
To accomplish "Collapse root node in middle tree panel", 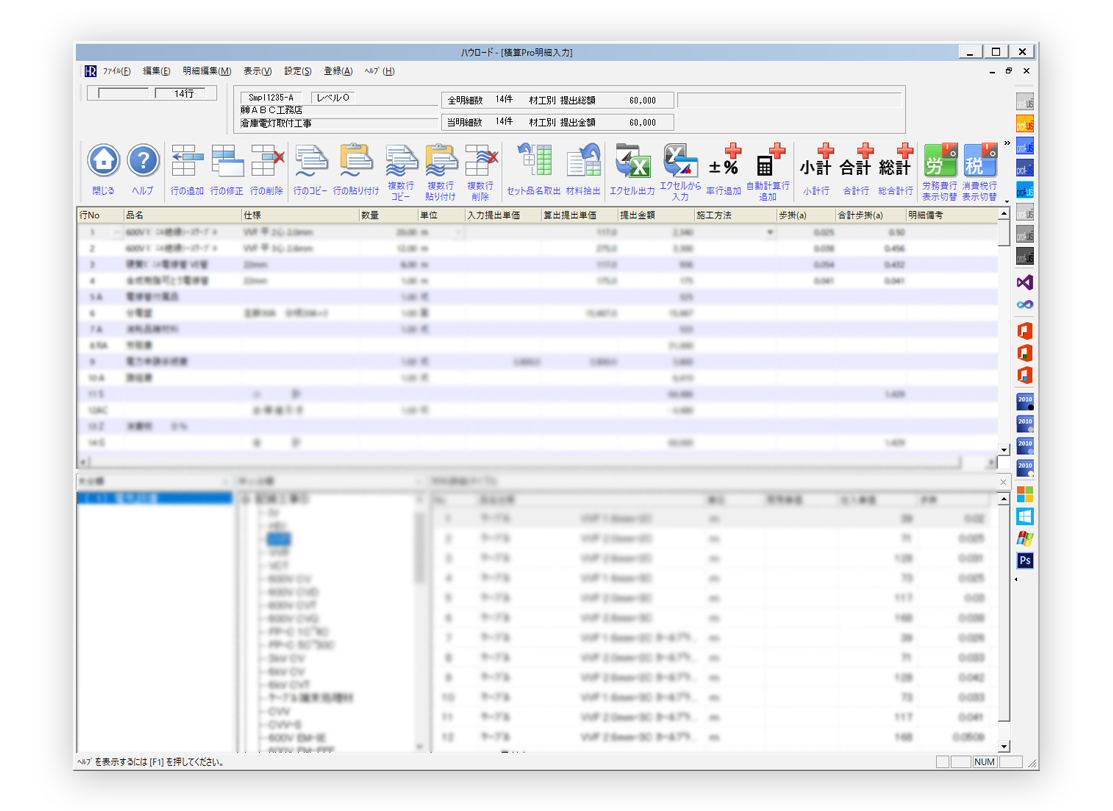I will pos(246,498).
